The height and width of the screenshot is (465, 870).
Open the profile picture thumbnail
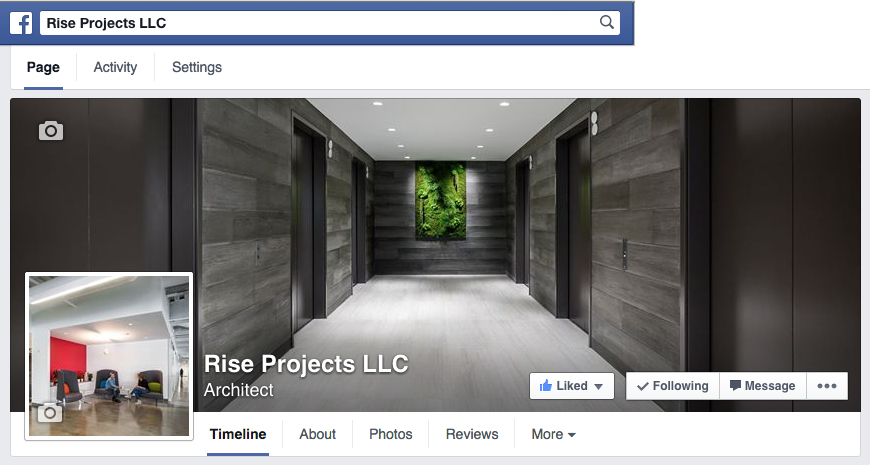[x=109, y=356]
